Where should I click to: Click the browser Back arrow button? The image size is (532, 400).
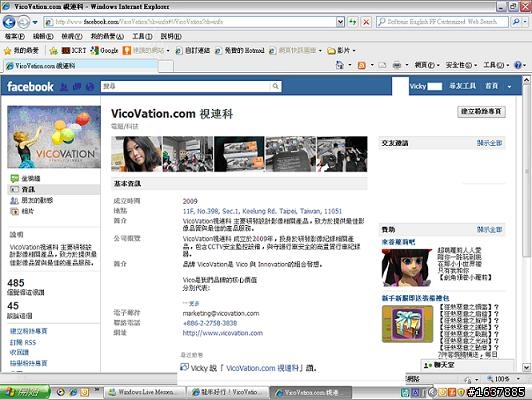pos(9,22)
